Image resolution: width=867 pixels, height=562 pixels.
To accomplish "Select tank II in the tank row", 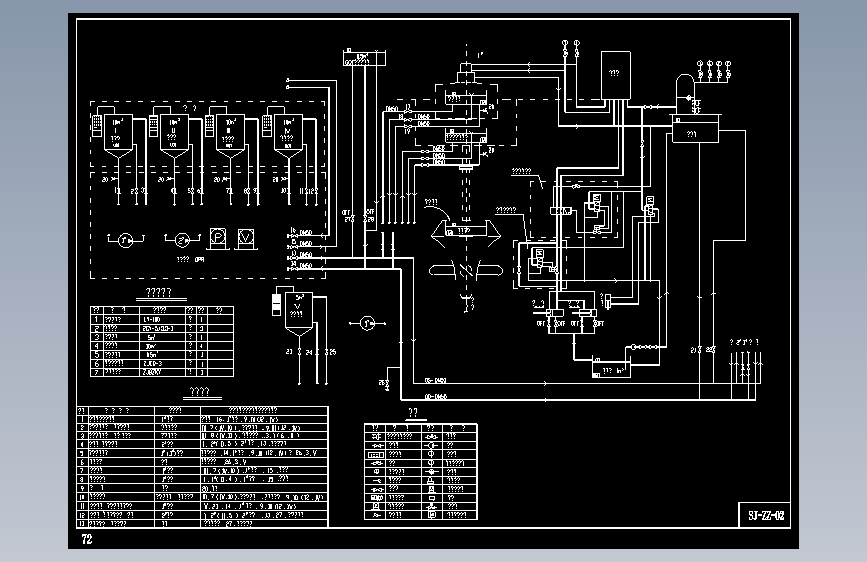I will point(174,136).
